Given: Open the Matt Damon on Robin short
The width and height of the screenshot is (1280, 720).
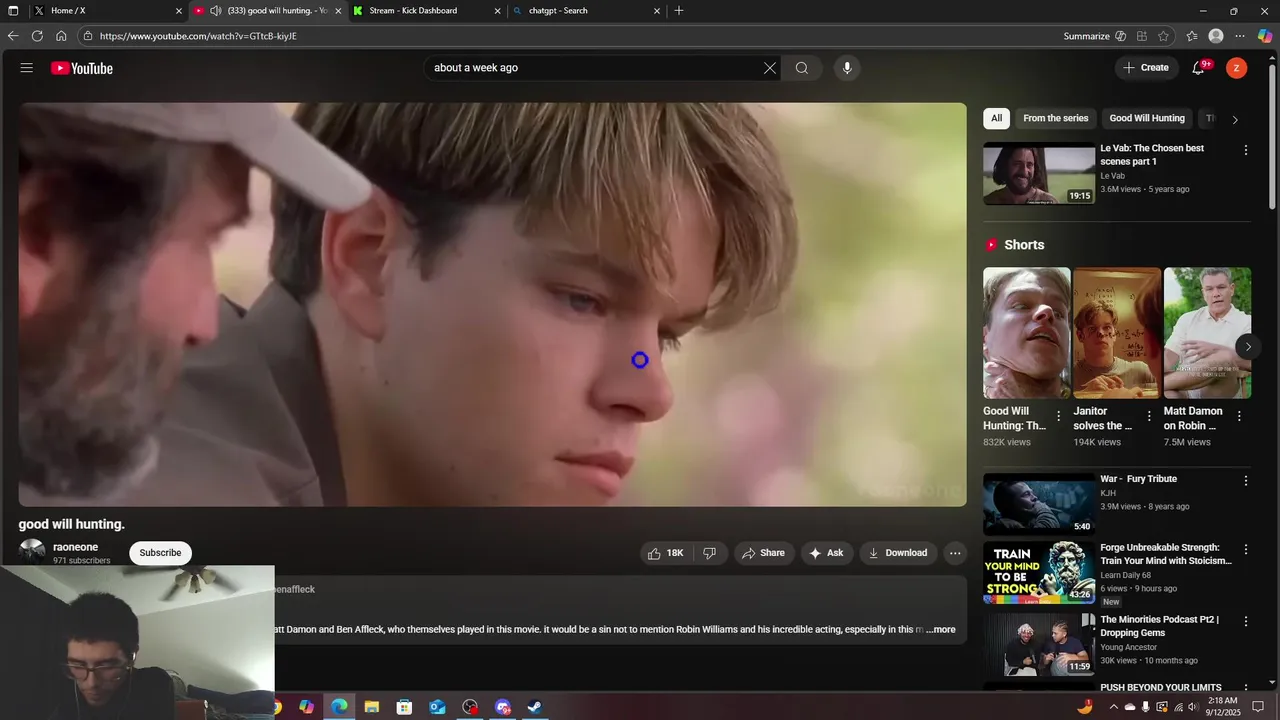Looking at the screenshot, I should pos(1207,333).
